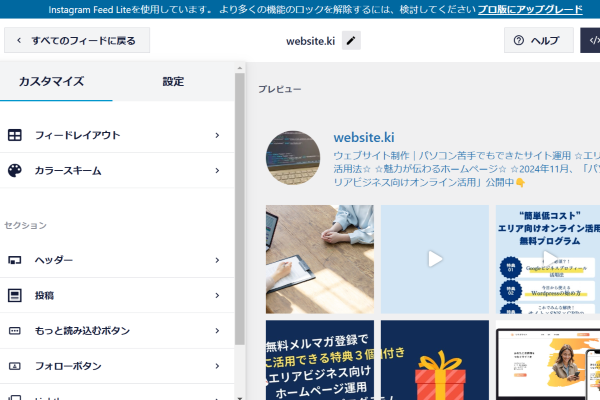Click the embed code button icon

(594, 40)
